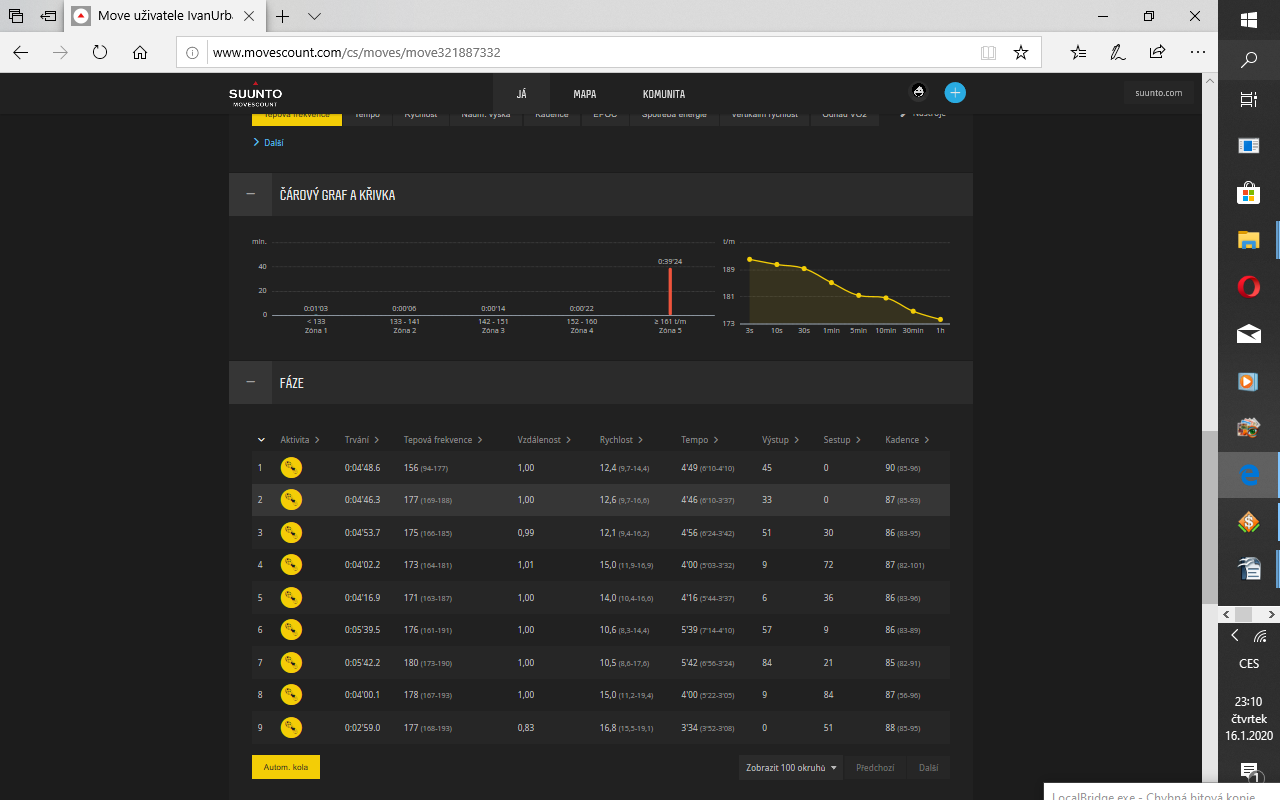
Task: Expand the Další link above the graph
Action: click(270, 143)
